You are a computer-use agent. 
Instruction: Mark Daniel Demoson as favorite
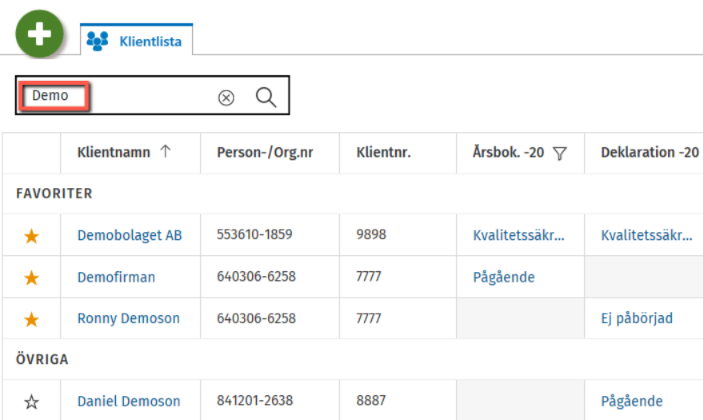pos(31,402)
